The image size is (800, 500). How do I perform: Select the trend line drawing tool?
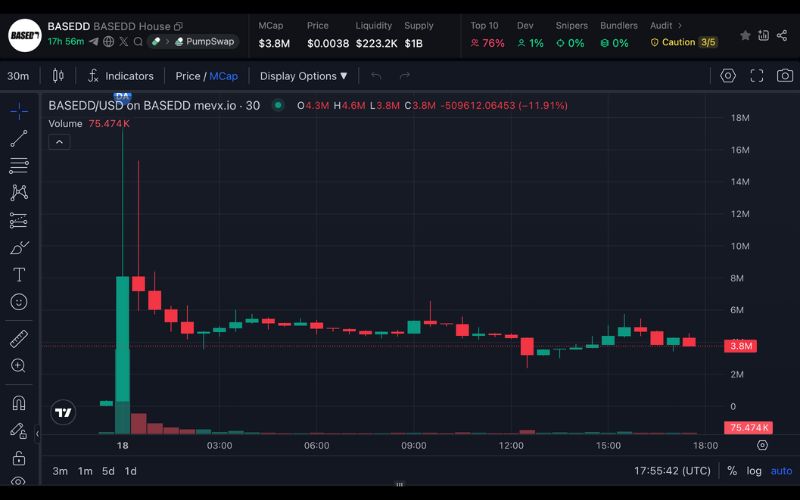click(x=19, y=138)
